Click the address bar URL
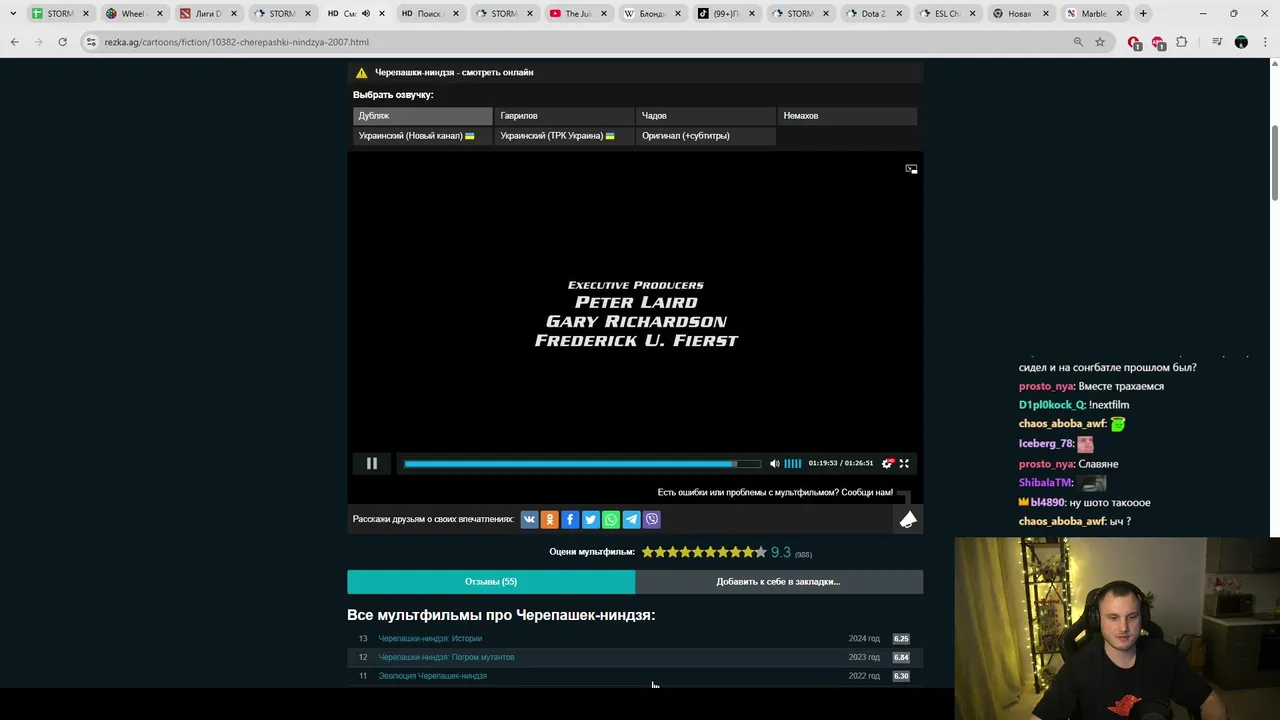Screen dimensions: 1280x720 [236, 42]
